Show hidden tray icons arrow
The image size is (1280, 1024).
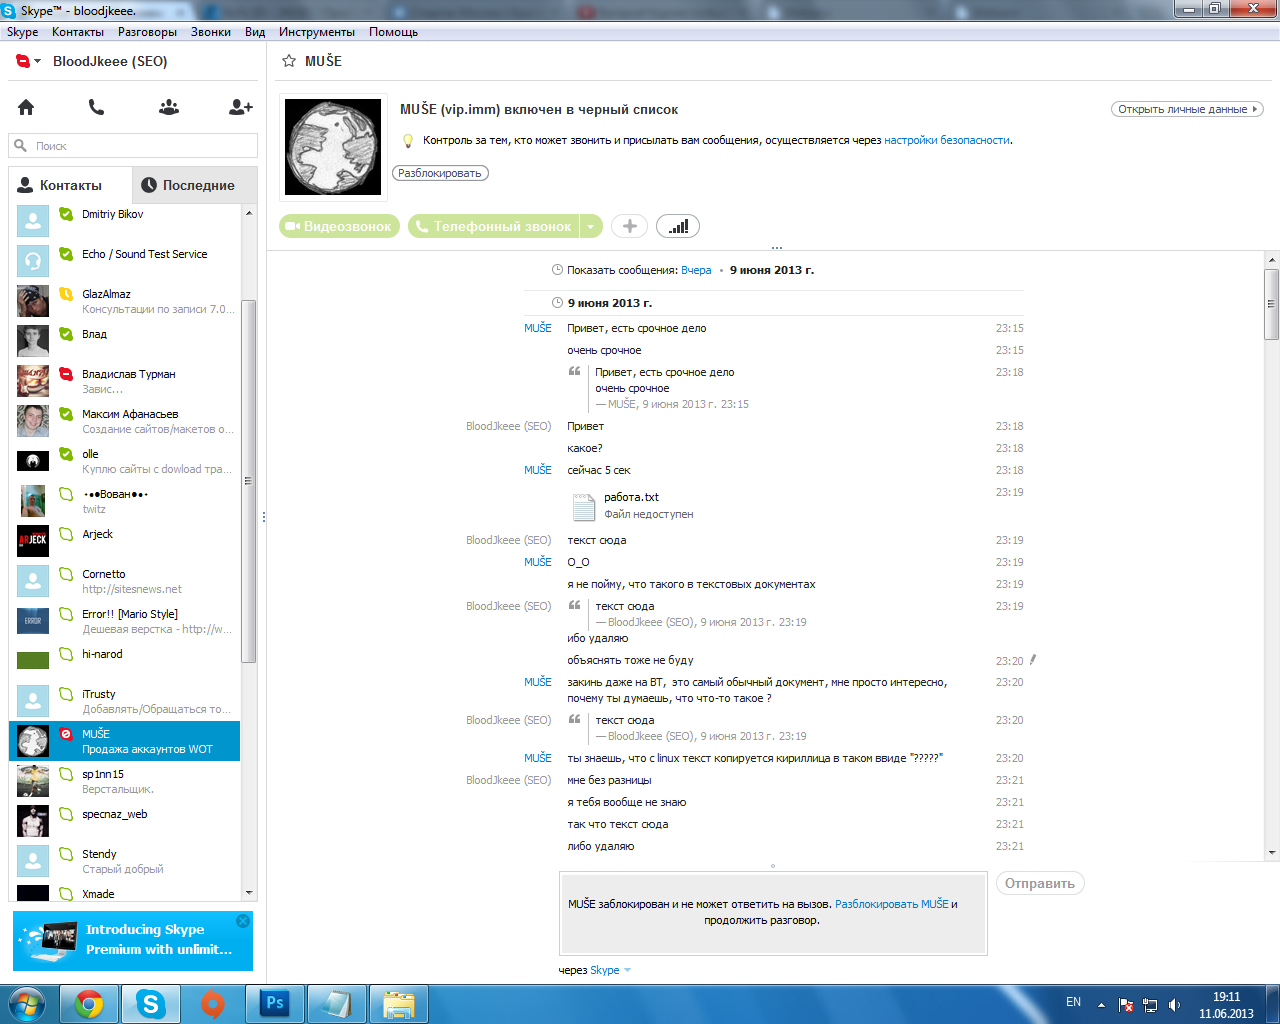1101,1005
